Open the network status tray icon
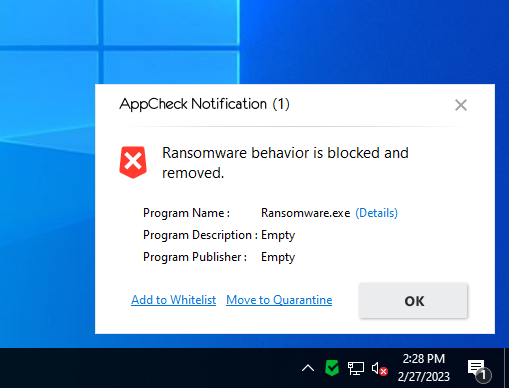 (356, 368)
